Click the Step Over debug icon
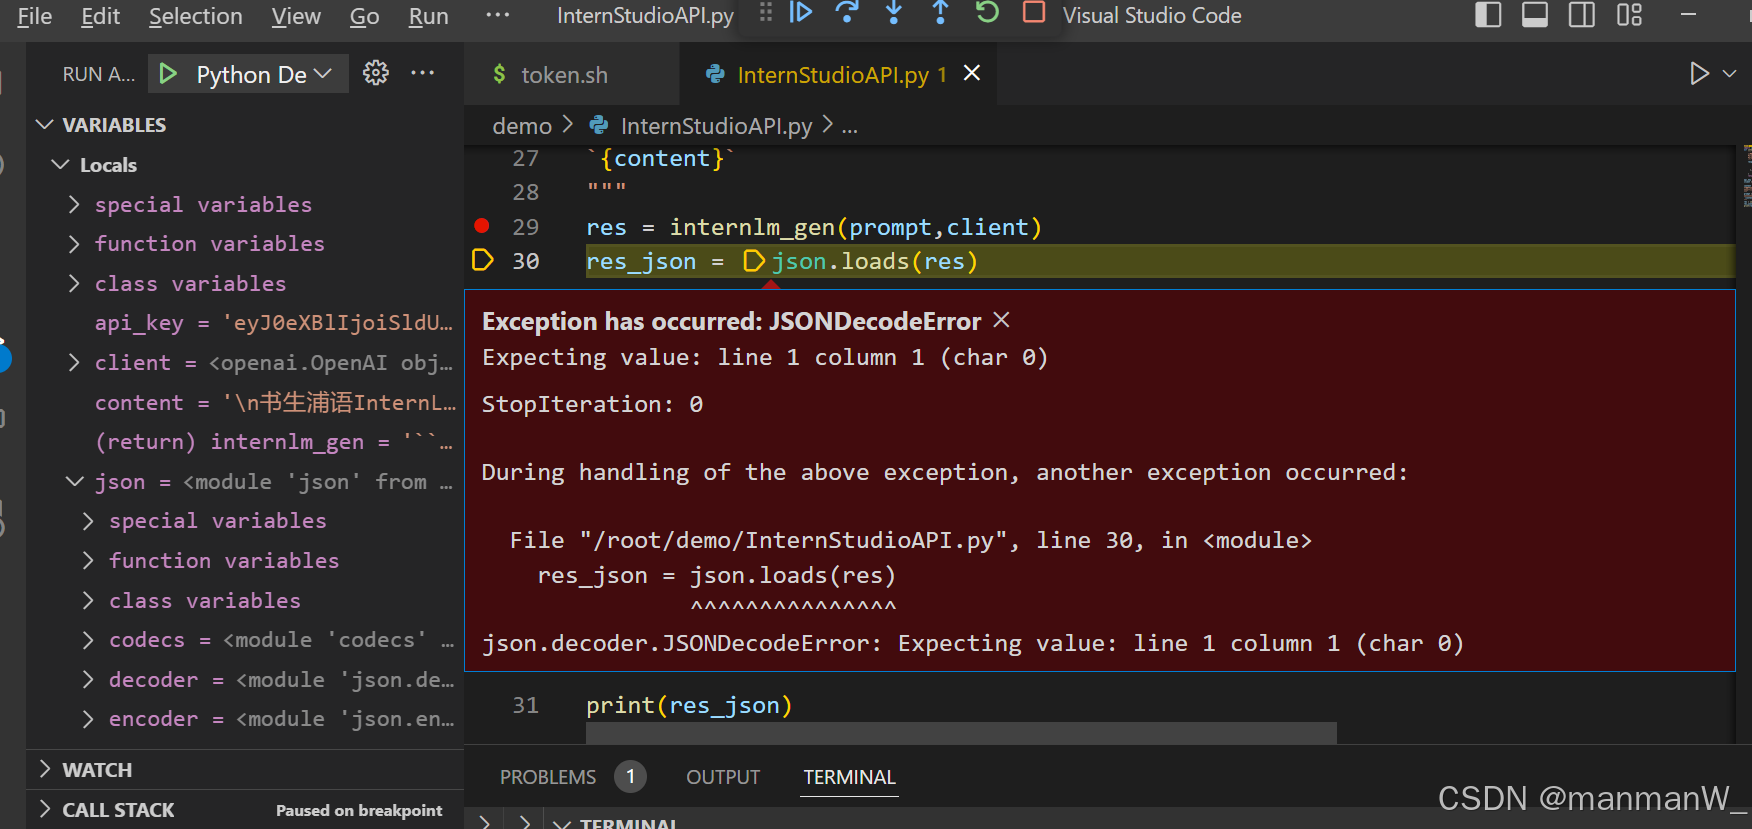Viewport: 1752px width, 829px height. (x=847, y=13)
